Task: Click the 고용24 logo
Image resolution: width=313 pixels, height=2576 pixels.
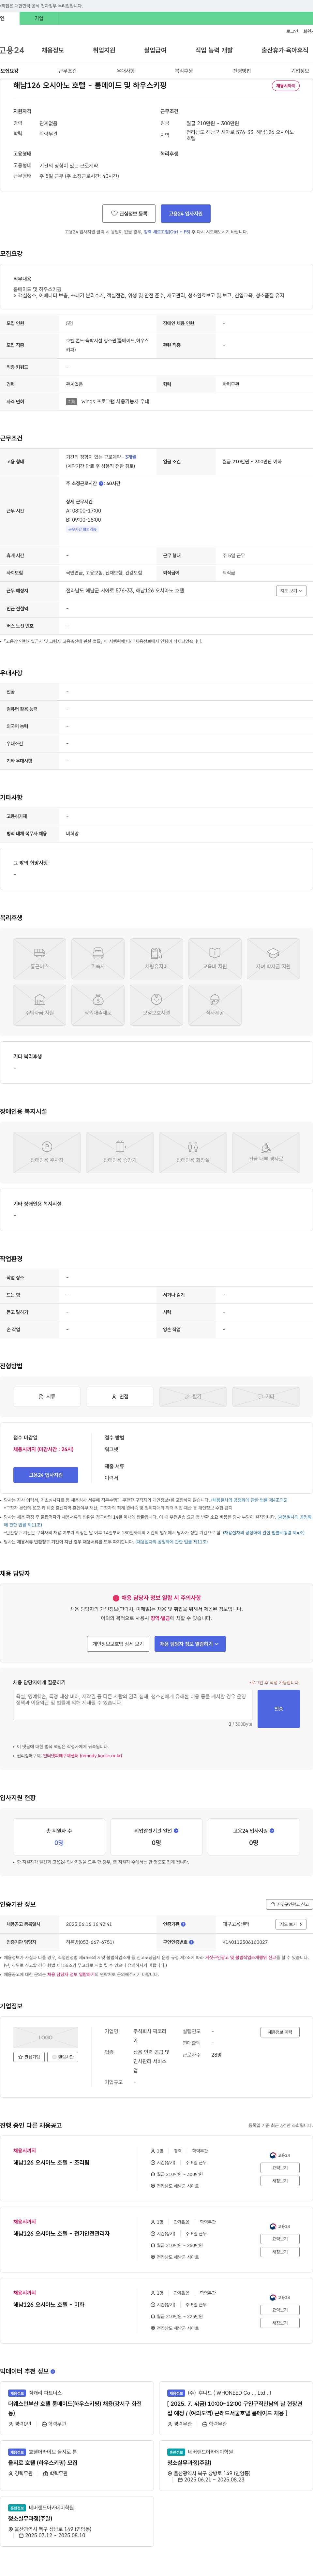Action: pyautogui.click(x=12, y=50)
